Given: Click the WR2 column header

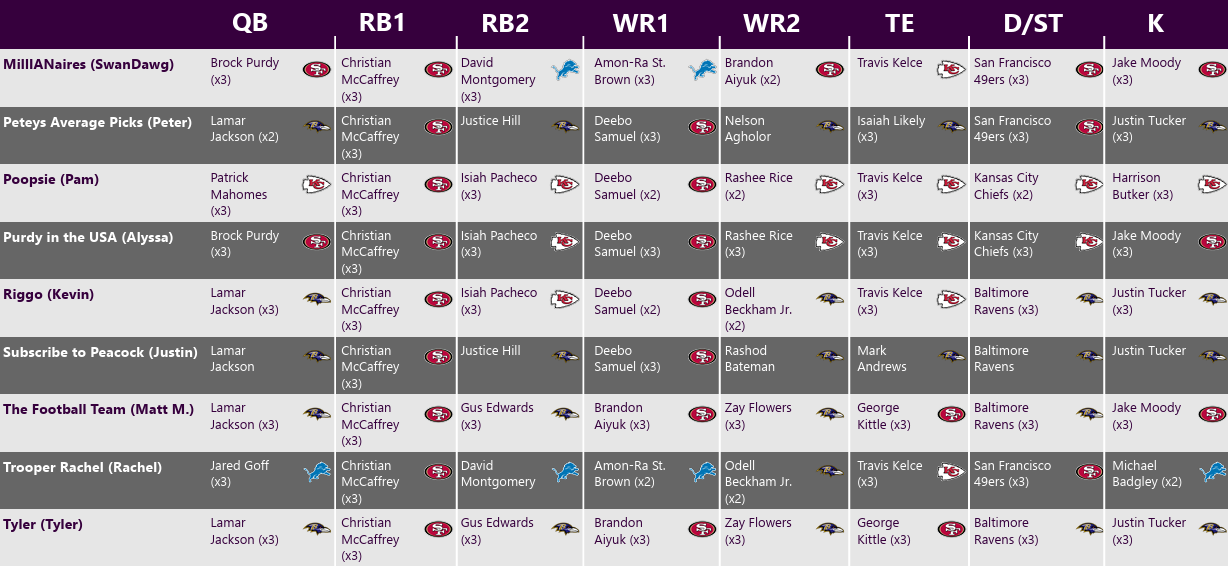Looking at the screenshot, I should pyautogui.click(x=772, y=23).
